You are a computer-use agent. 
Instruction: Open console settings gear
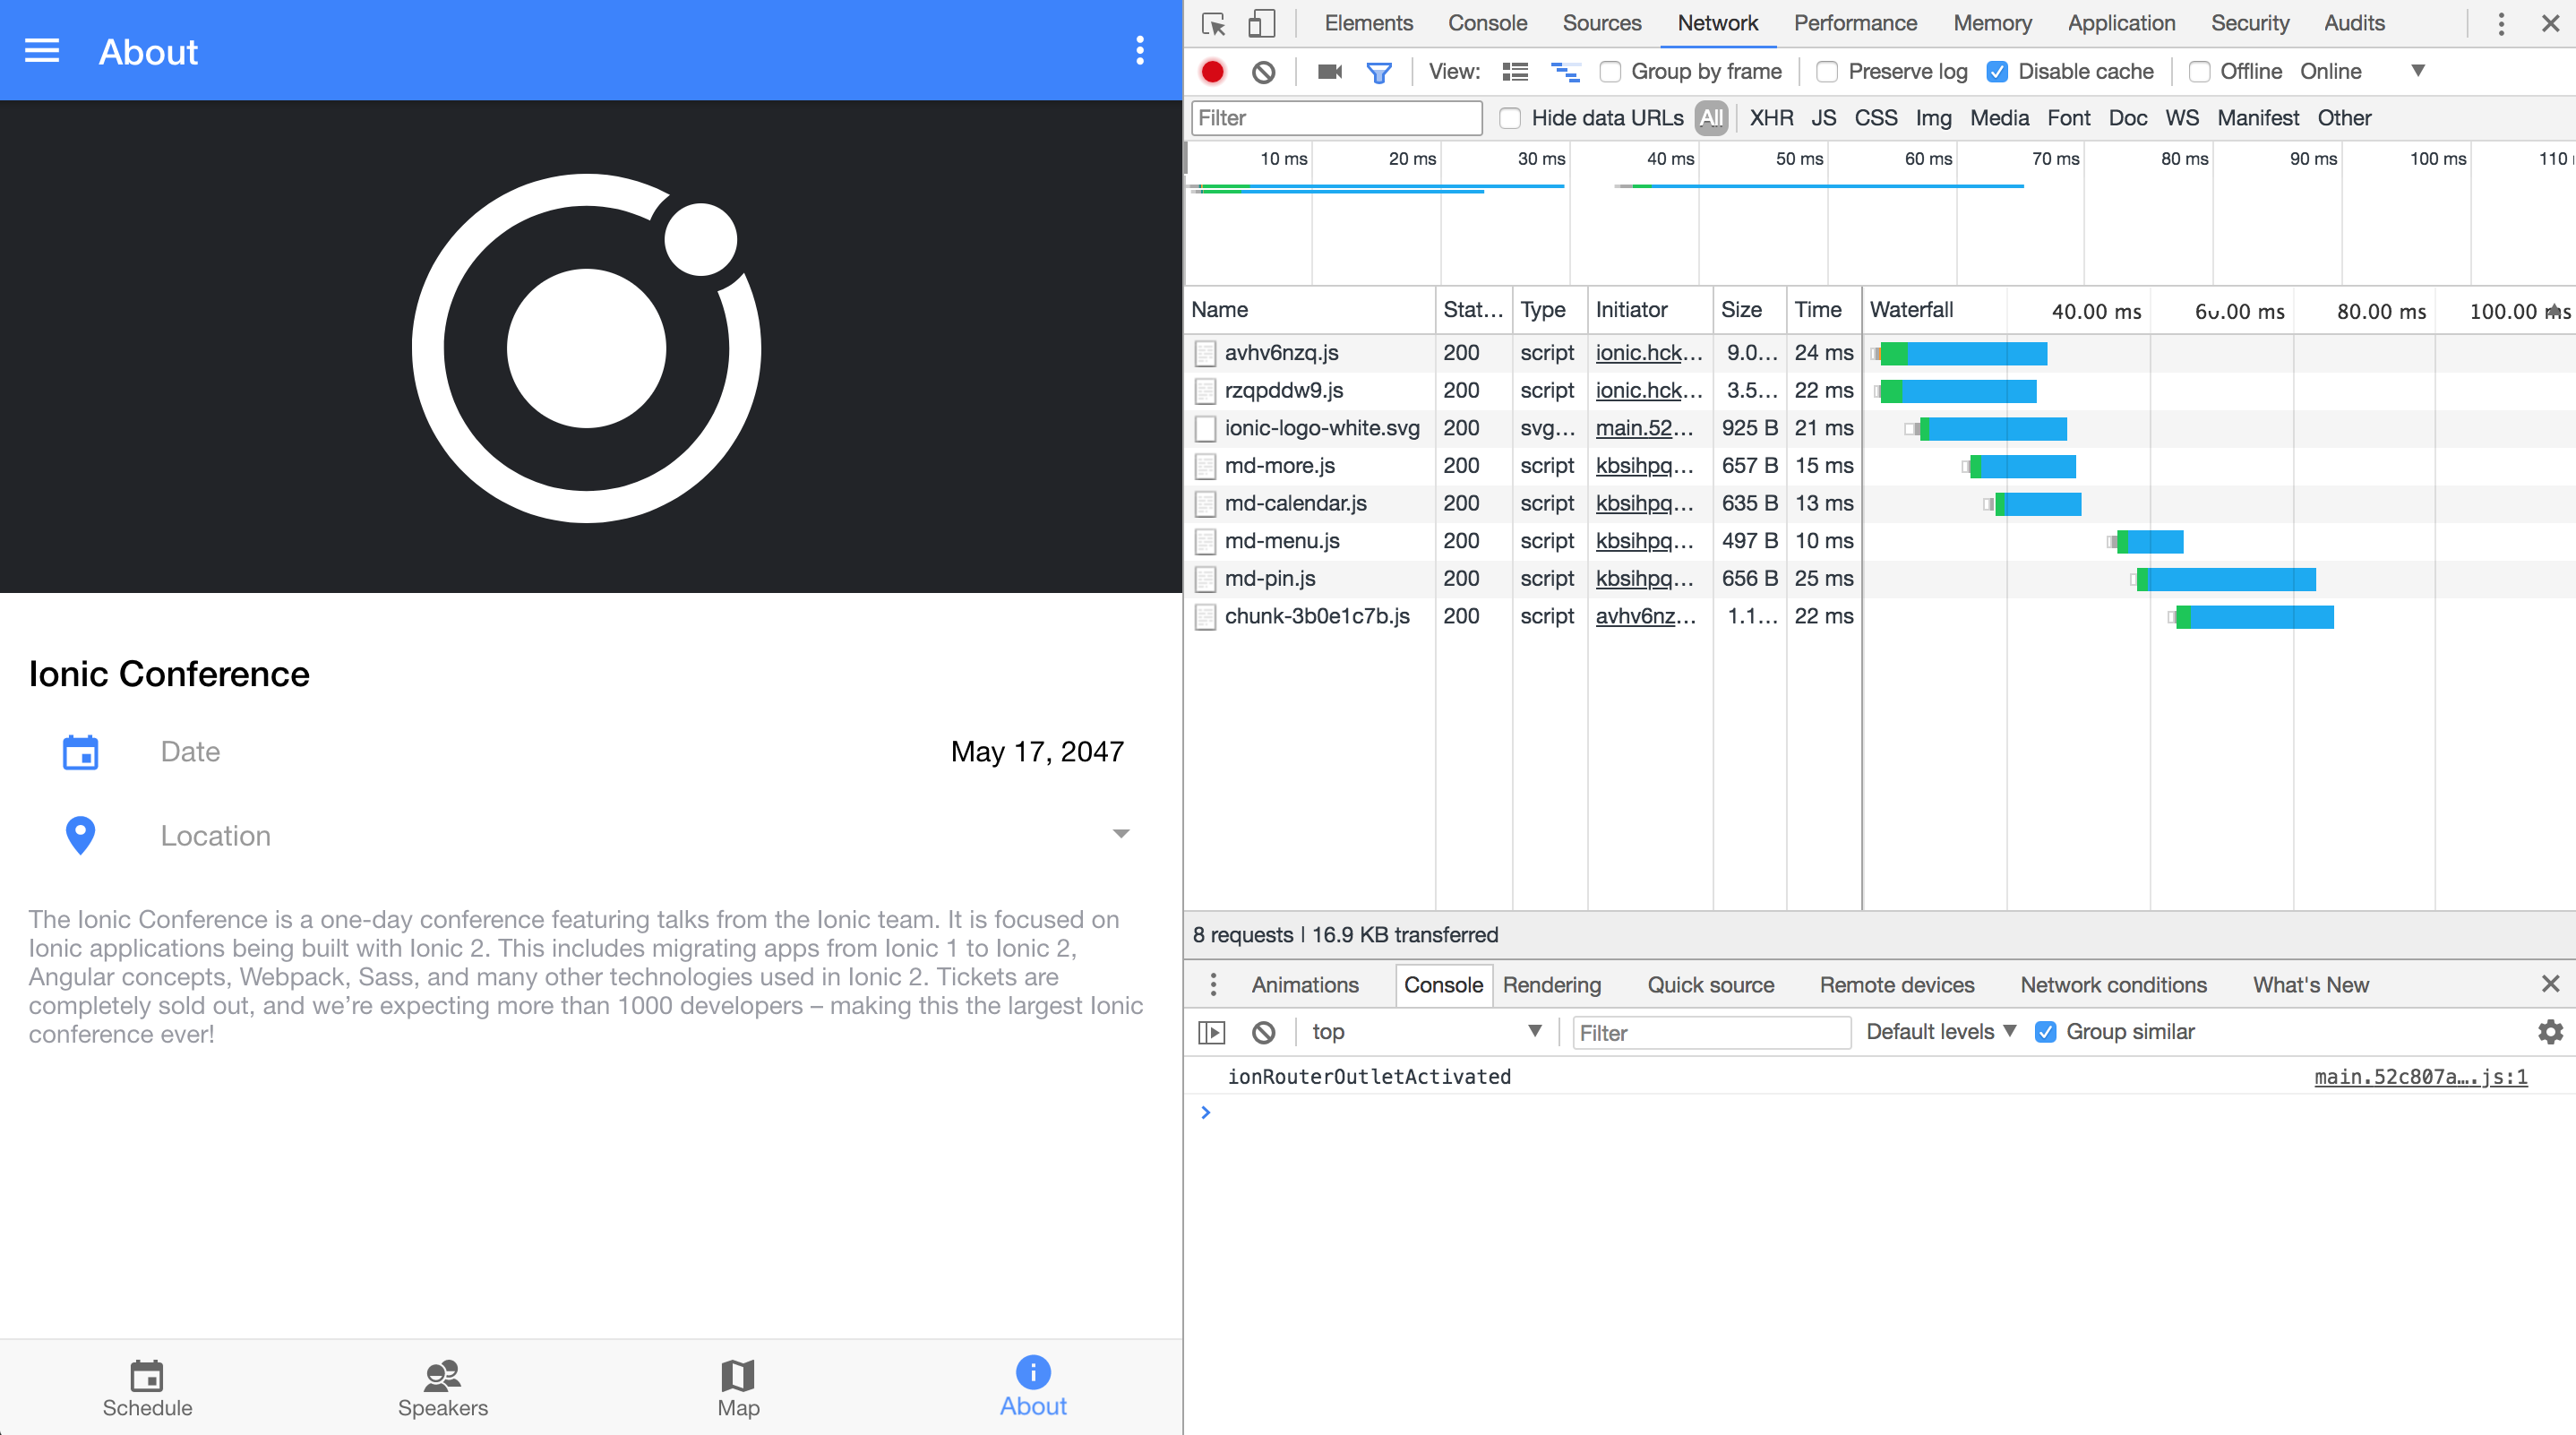[2550, 1032]
